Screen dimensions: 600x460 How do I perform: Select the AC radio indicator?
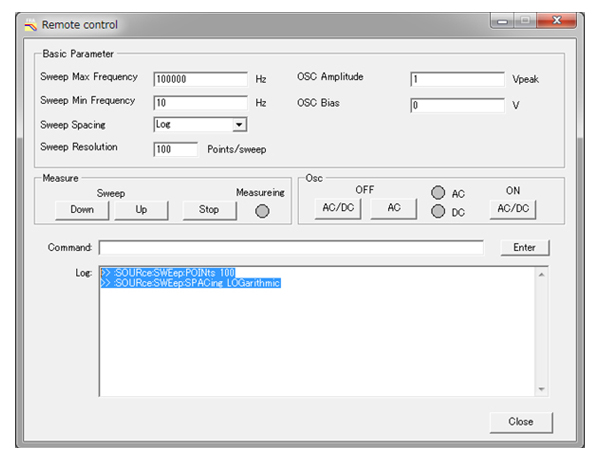437,194
